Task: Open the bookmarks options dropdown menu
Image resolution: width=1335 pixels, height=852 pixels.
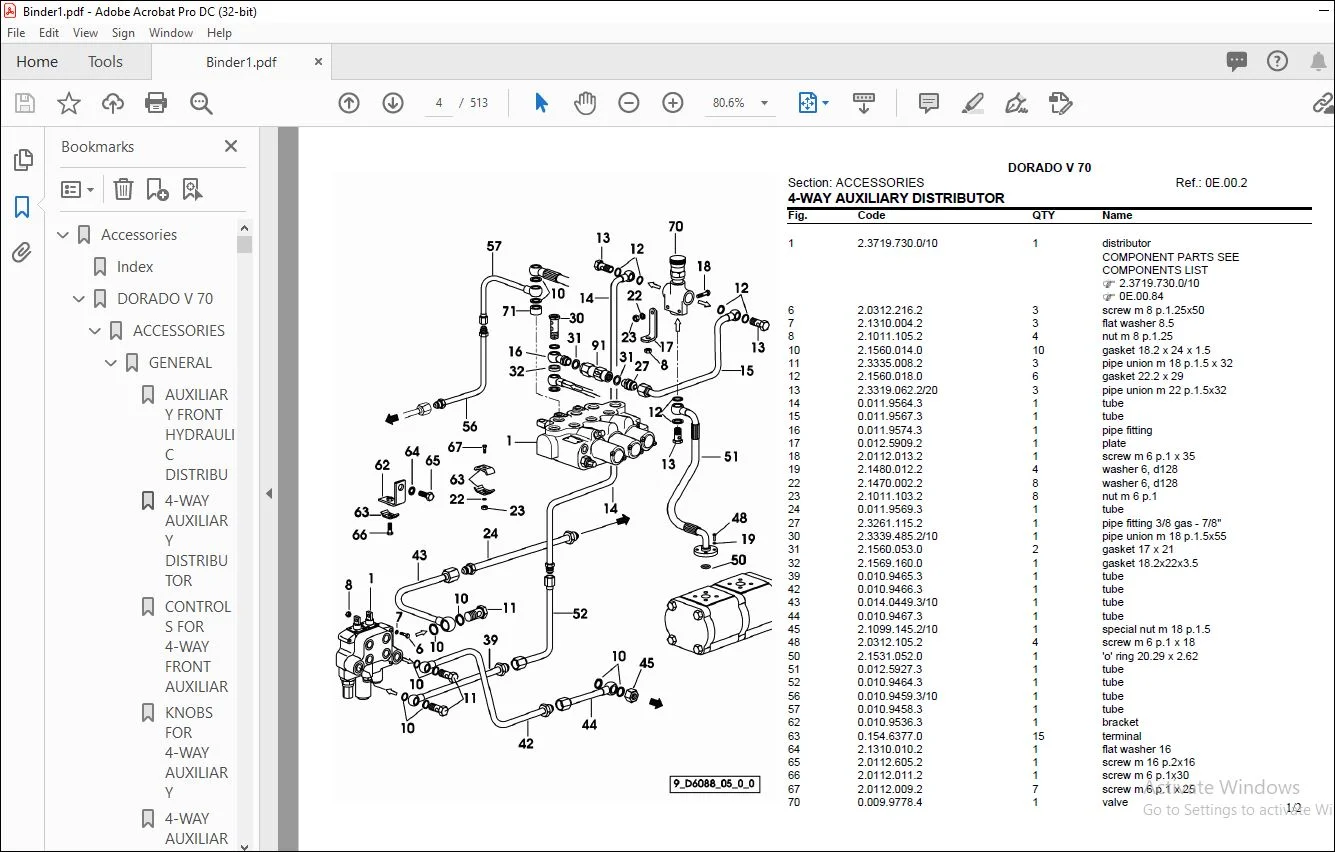Action: [77, 189]
